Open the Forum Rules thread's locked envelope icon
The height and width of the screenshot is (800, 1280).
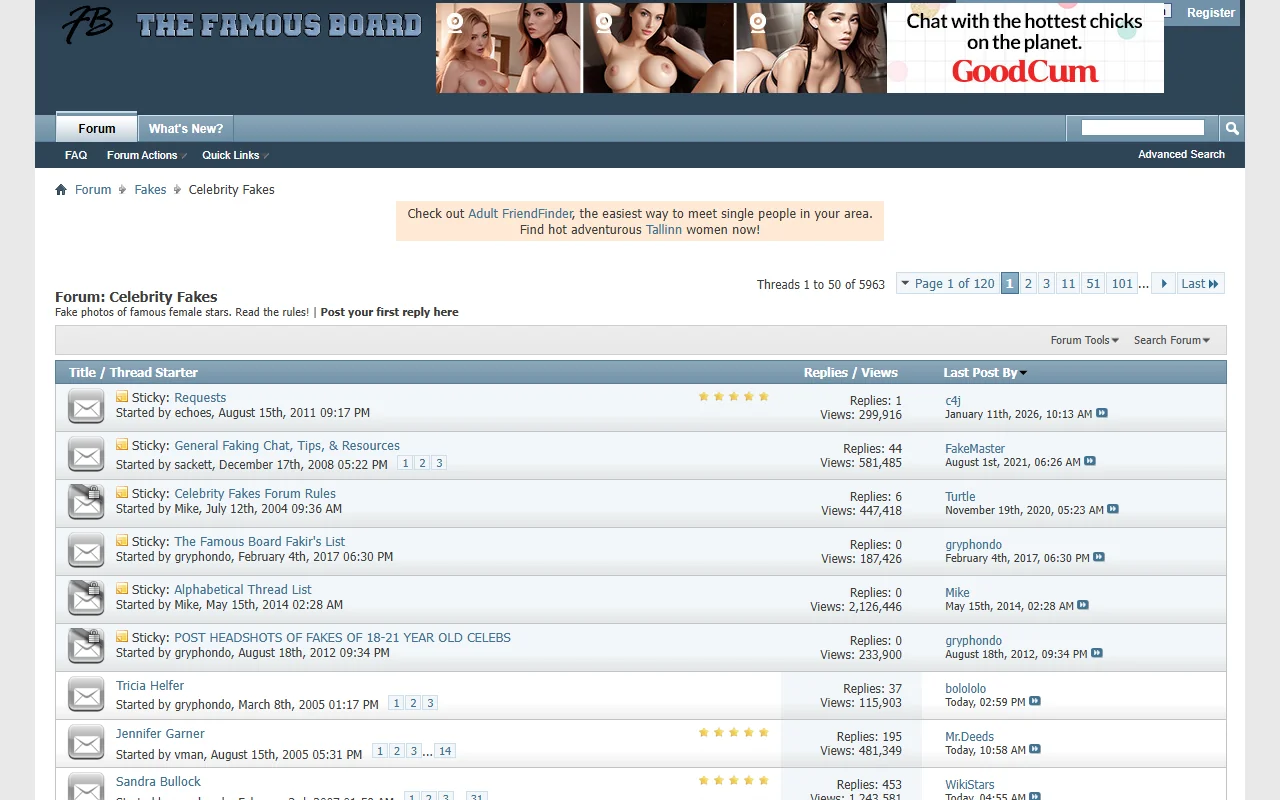85,502
